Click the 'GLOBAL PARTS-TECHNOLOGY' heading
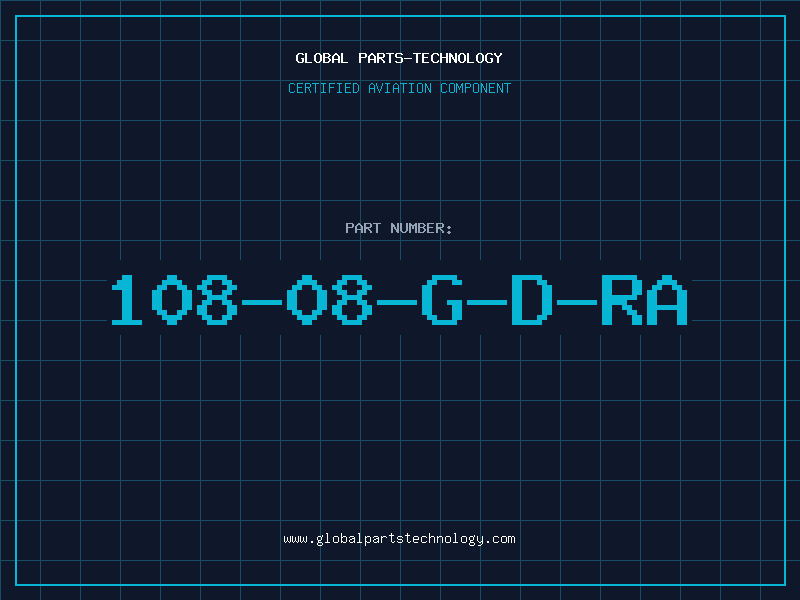 [399, 58]
